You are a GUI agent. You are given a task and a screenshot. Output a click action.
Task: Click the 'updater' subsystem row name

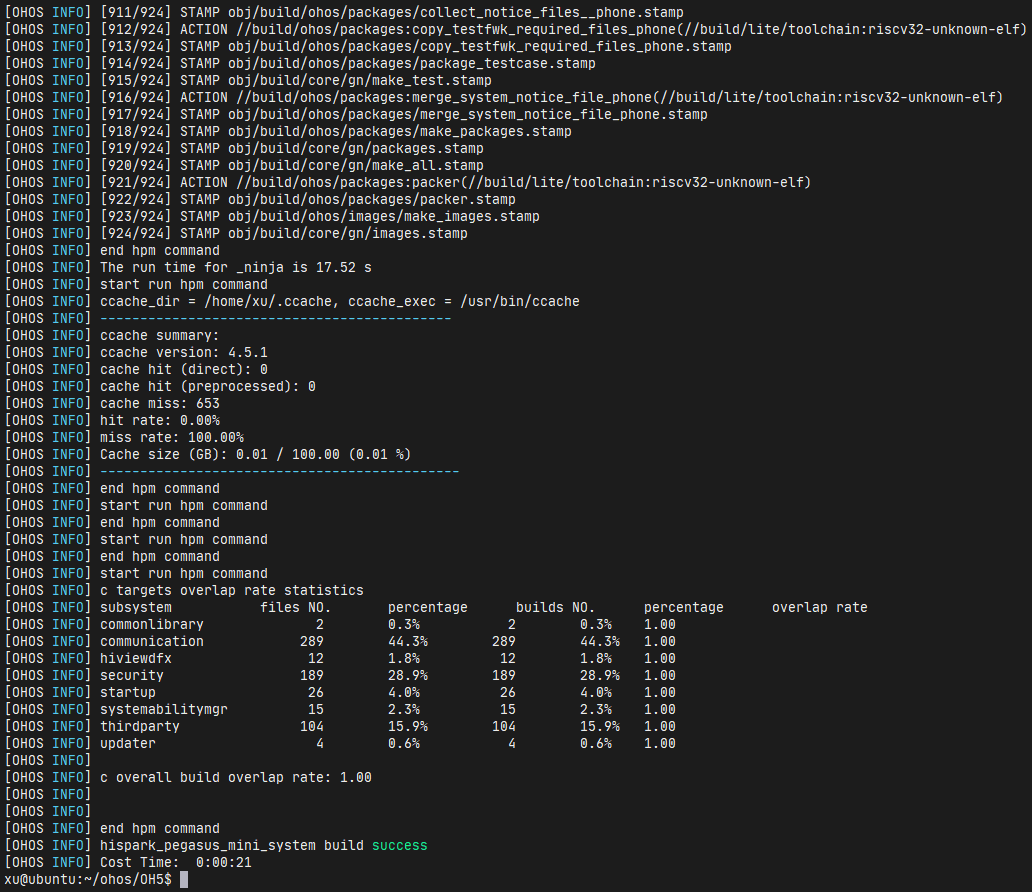pos(128,743)
